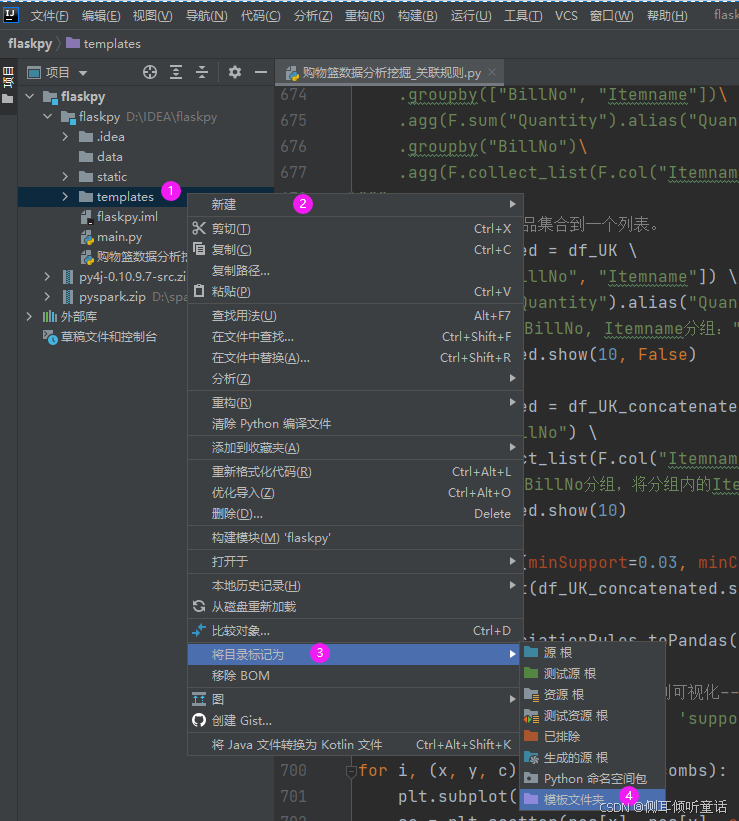Click the external libraries icon
The image size is (739, 821).
point(50,316)
